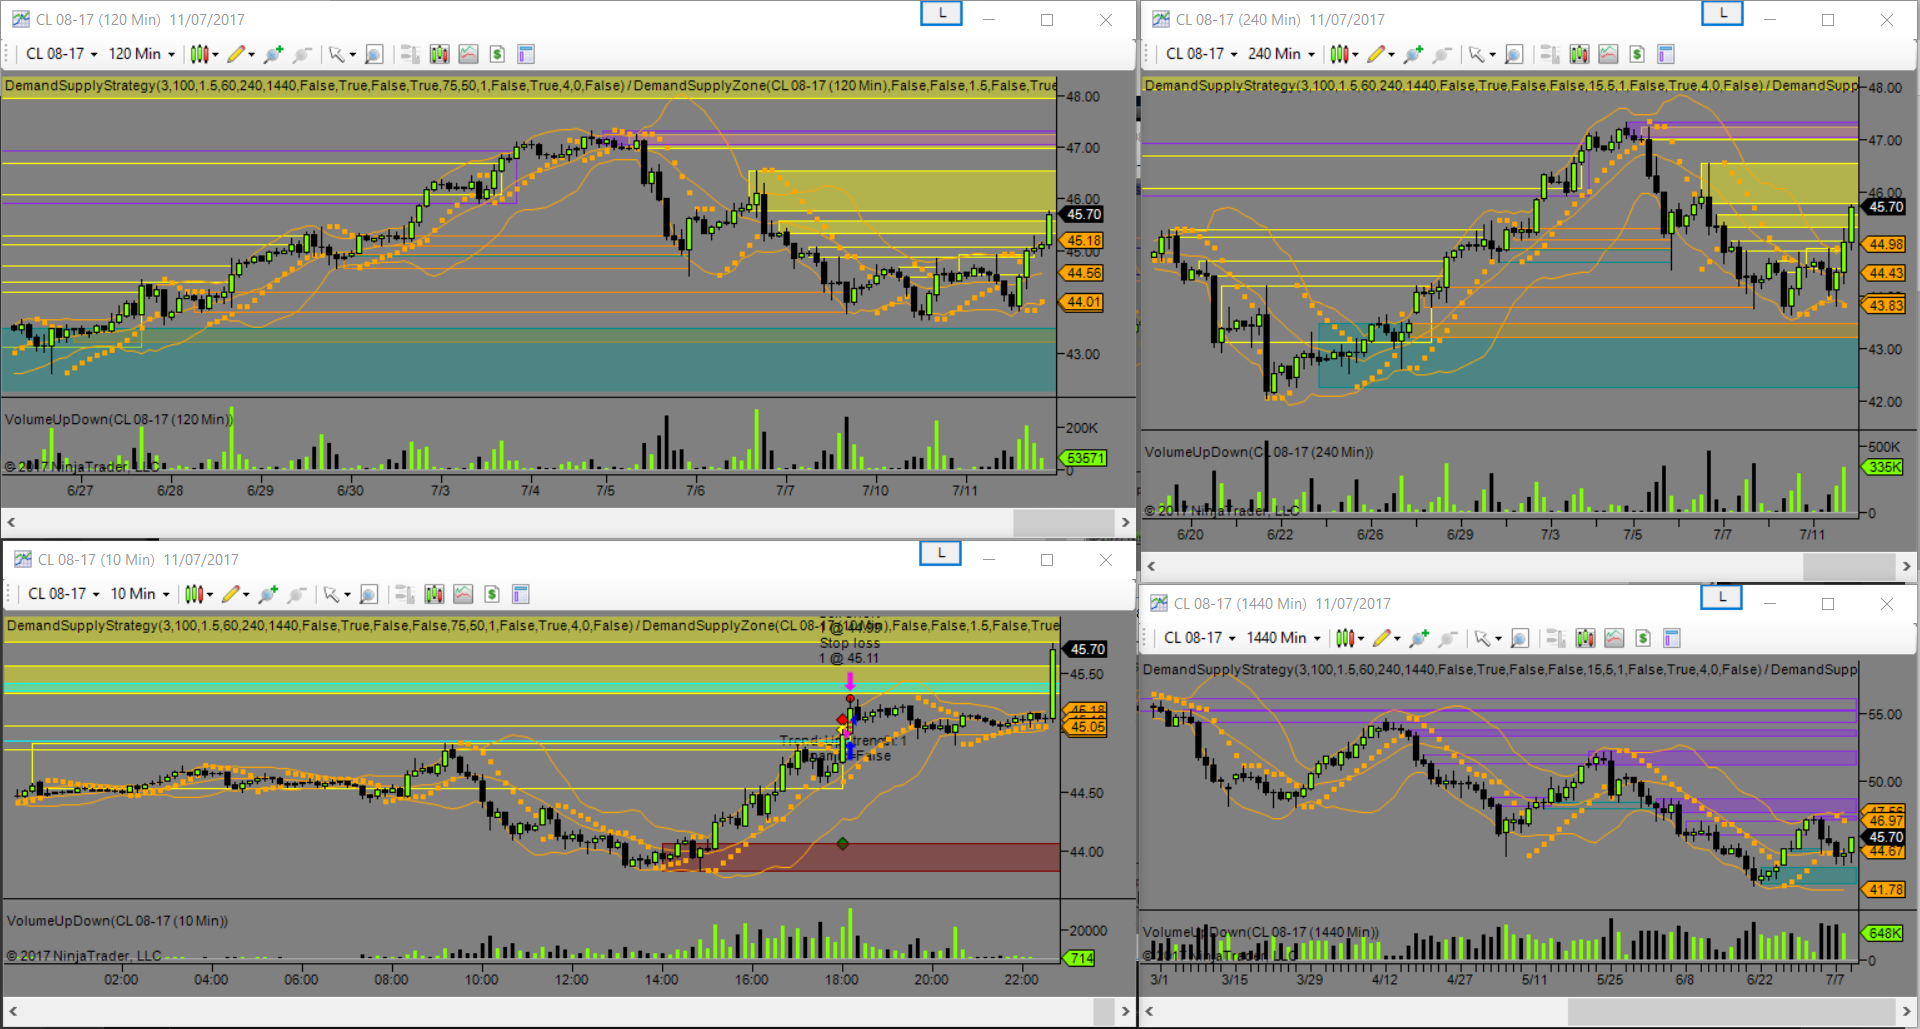Click the 648K volume marker in 1440 Min chart
Viewport: 1920px width, 1029px height.
point(1884,933)
